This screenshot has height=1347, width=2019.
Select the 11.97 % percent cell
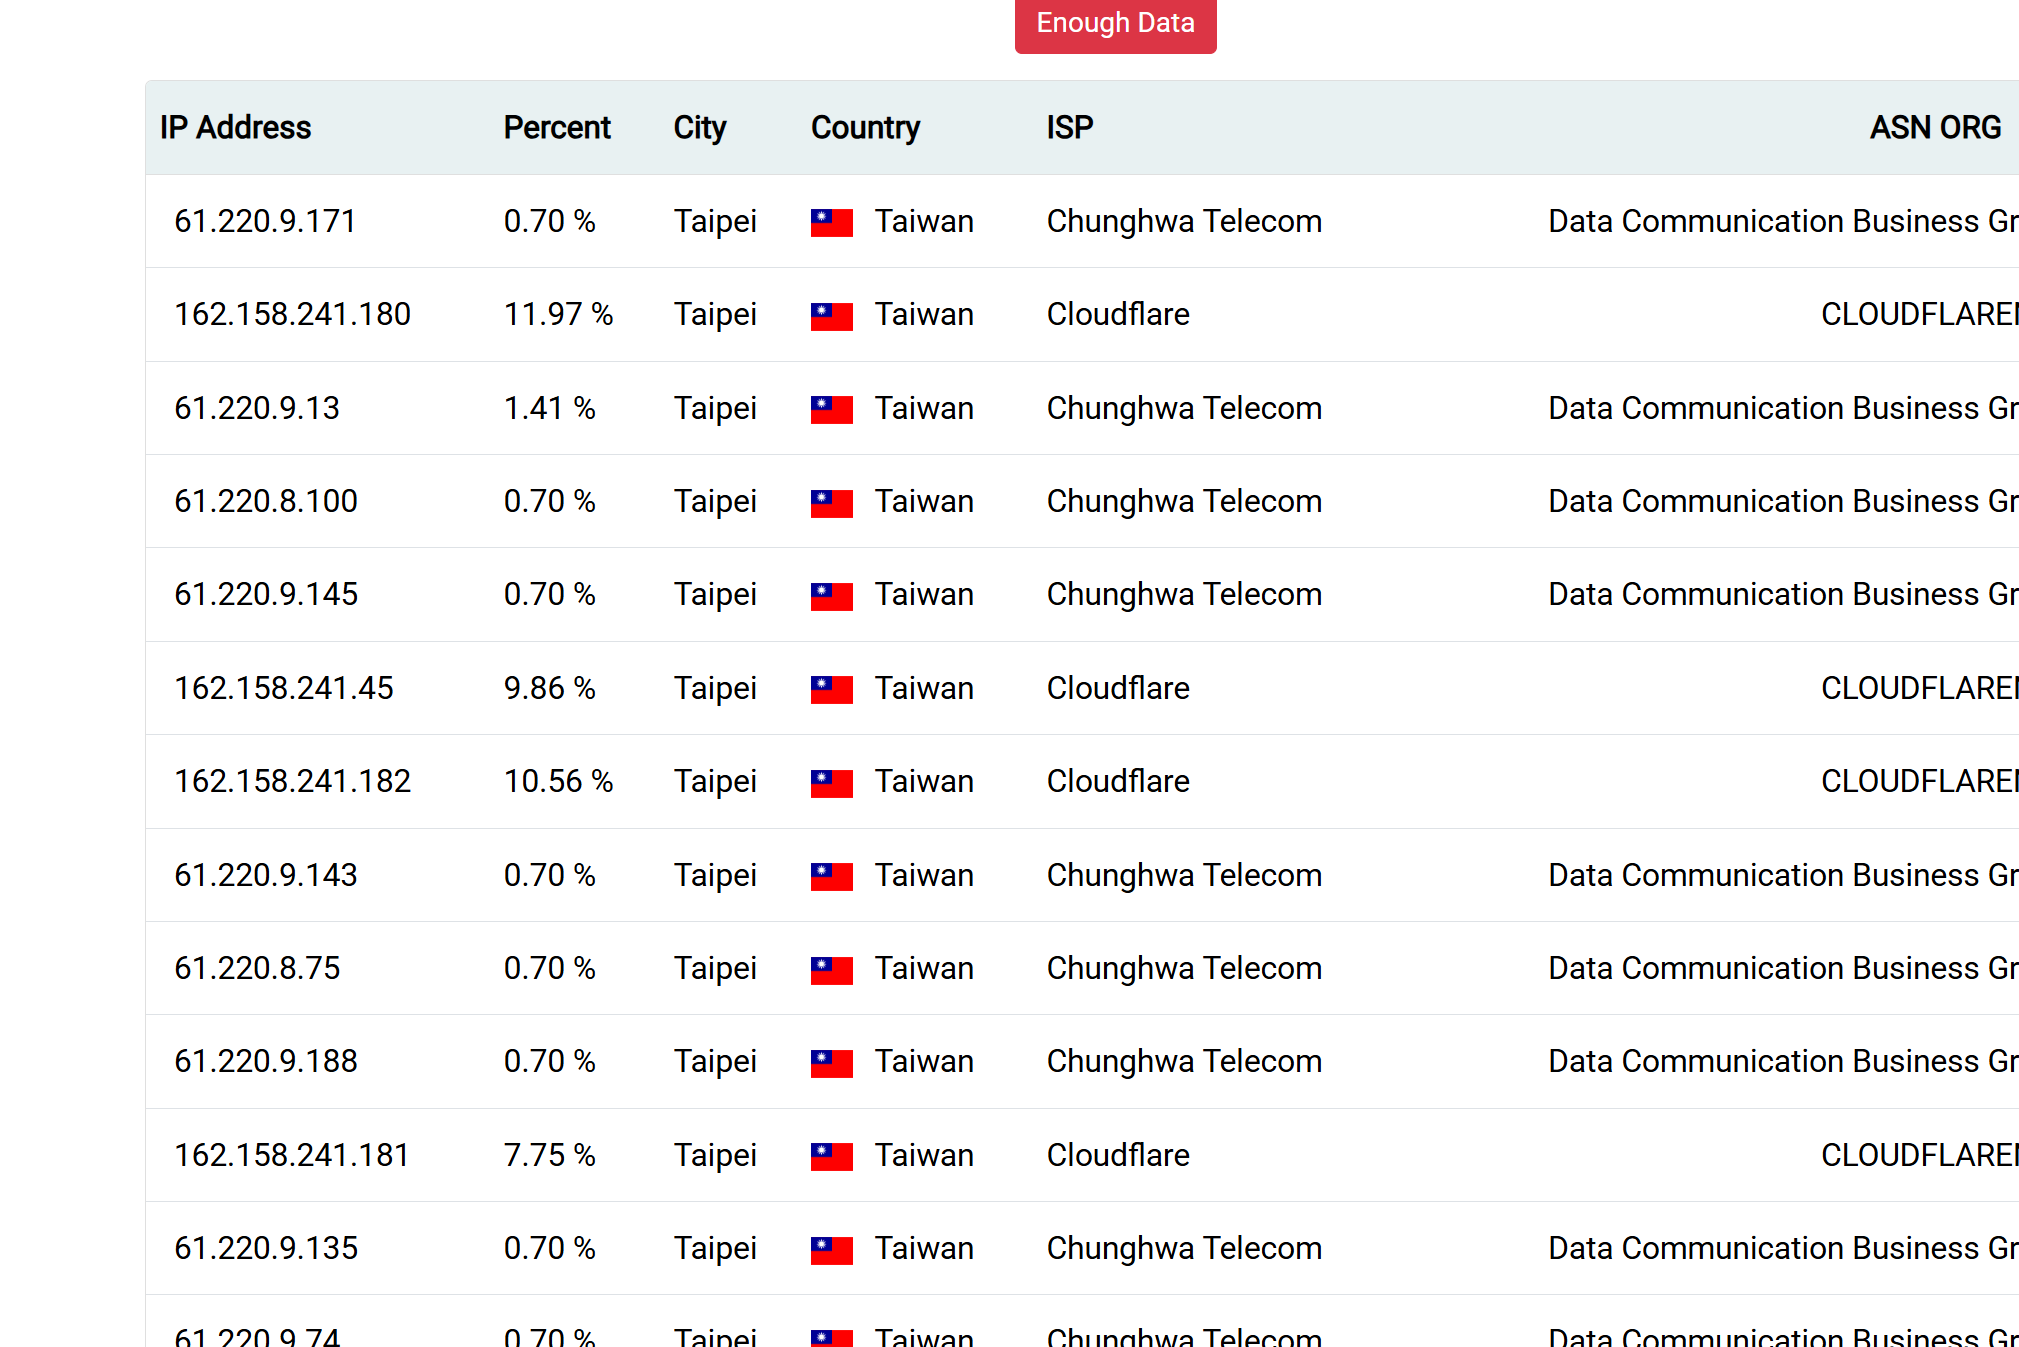click(558, 315)
